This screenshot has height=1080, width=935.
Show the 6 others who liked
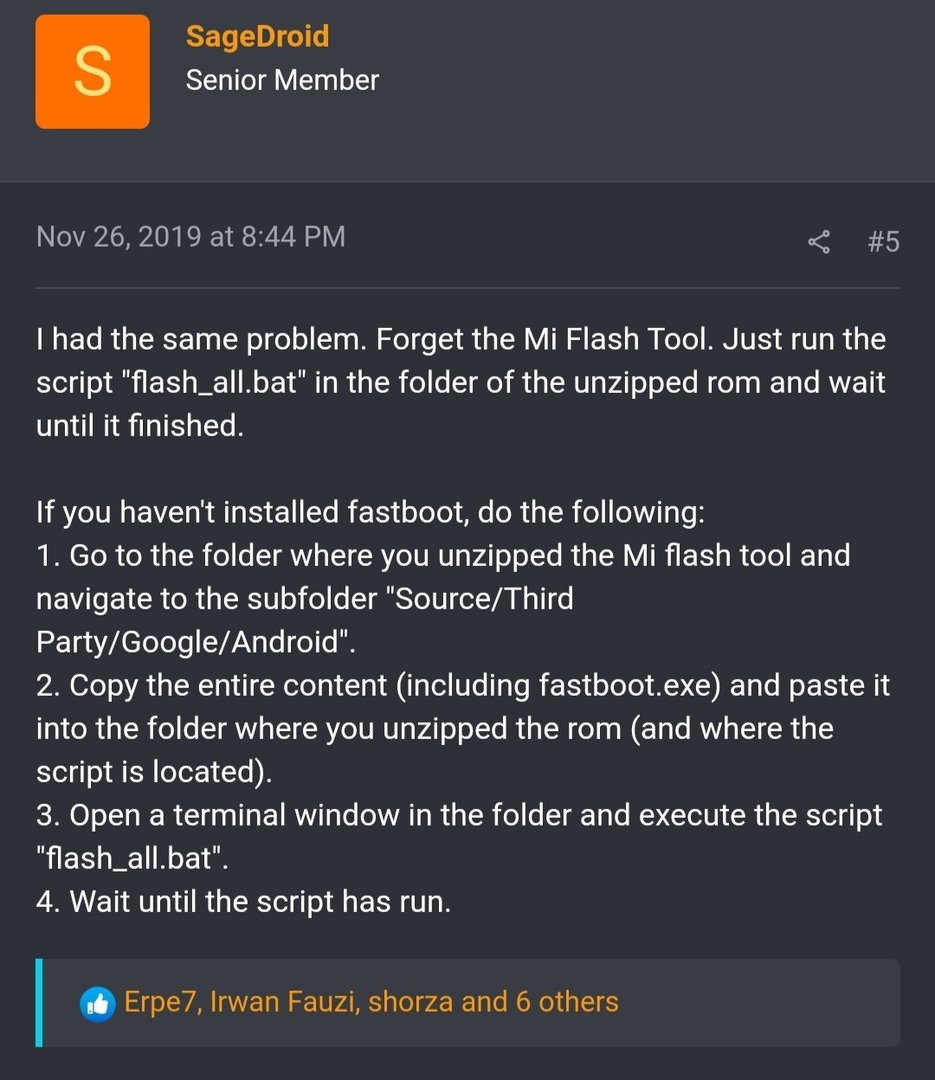(567, 1002)
